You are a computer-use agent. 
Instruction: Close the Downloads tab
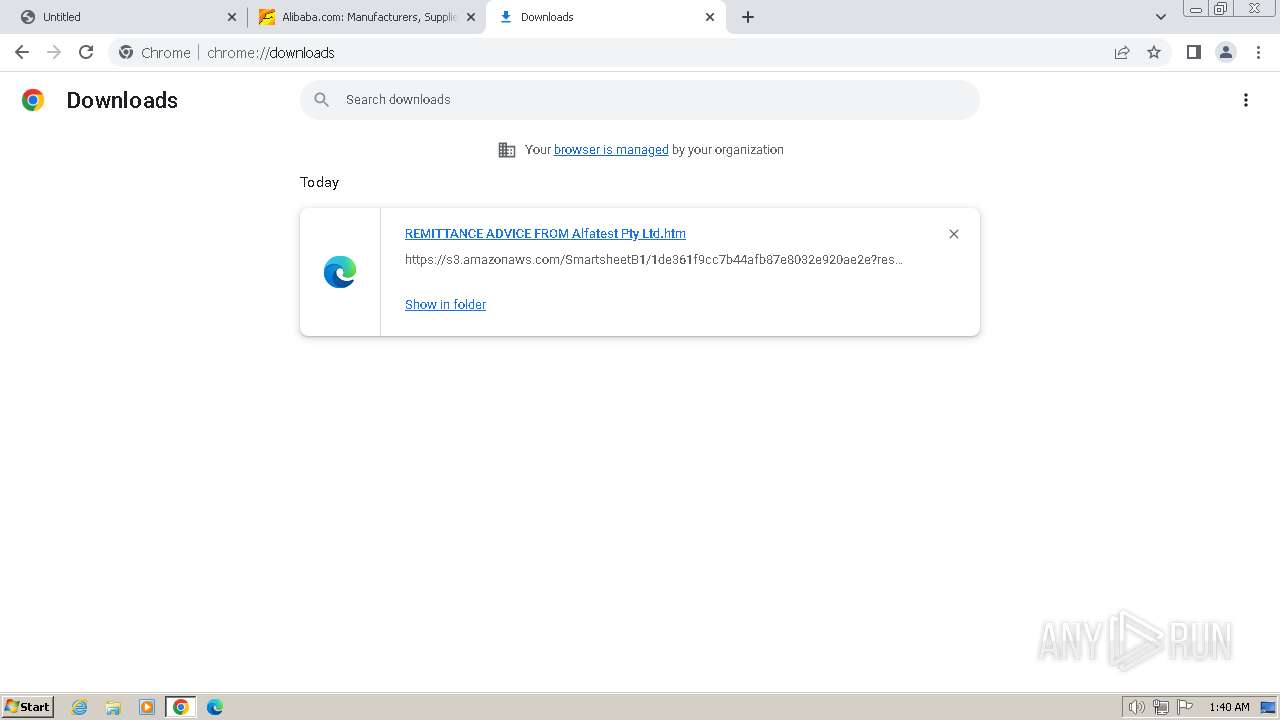click(710, 17)
